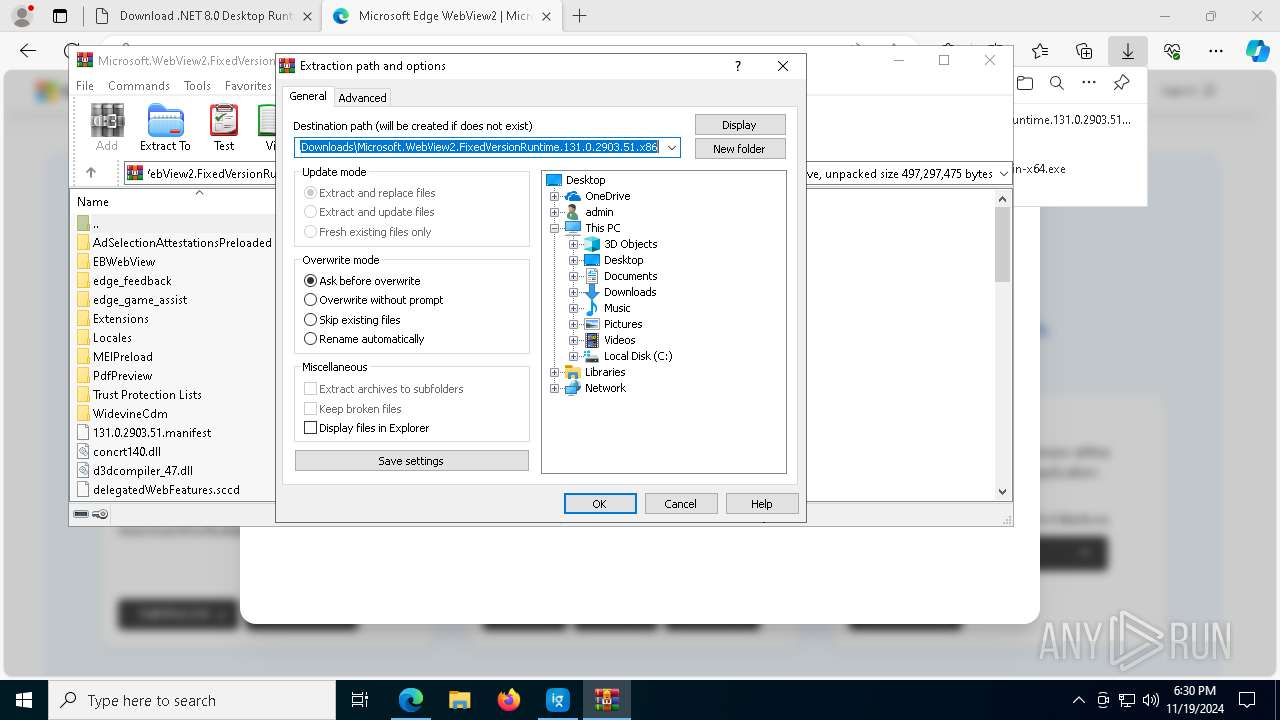The width and height of the screenshot is (1280, 720).
Task: Open the File menu in WinRAR
Action: click(85, 86)
